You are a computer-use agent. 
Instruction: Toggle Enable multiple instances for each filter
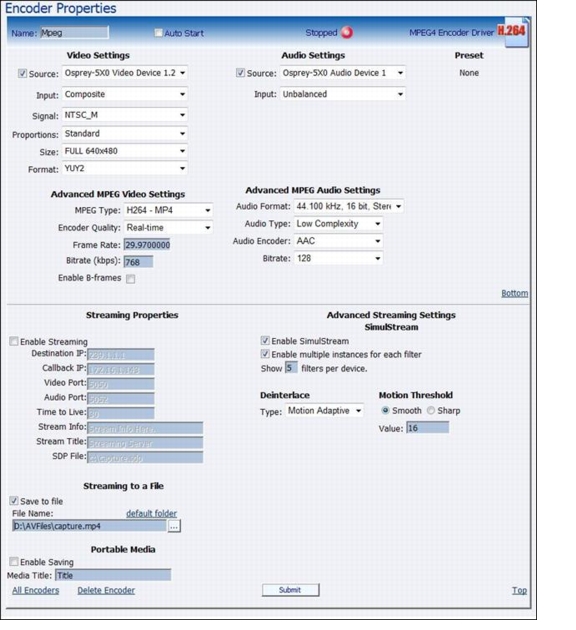tap(265, 354)
